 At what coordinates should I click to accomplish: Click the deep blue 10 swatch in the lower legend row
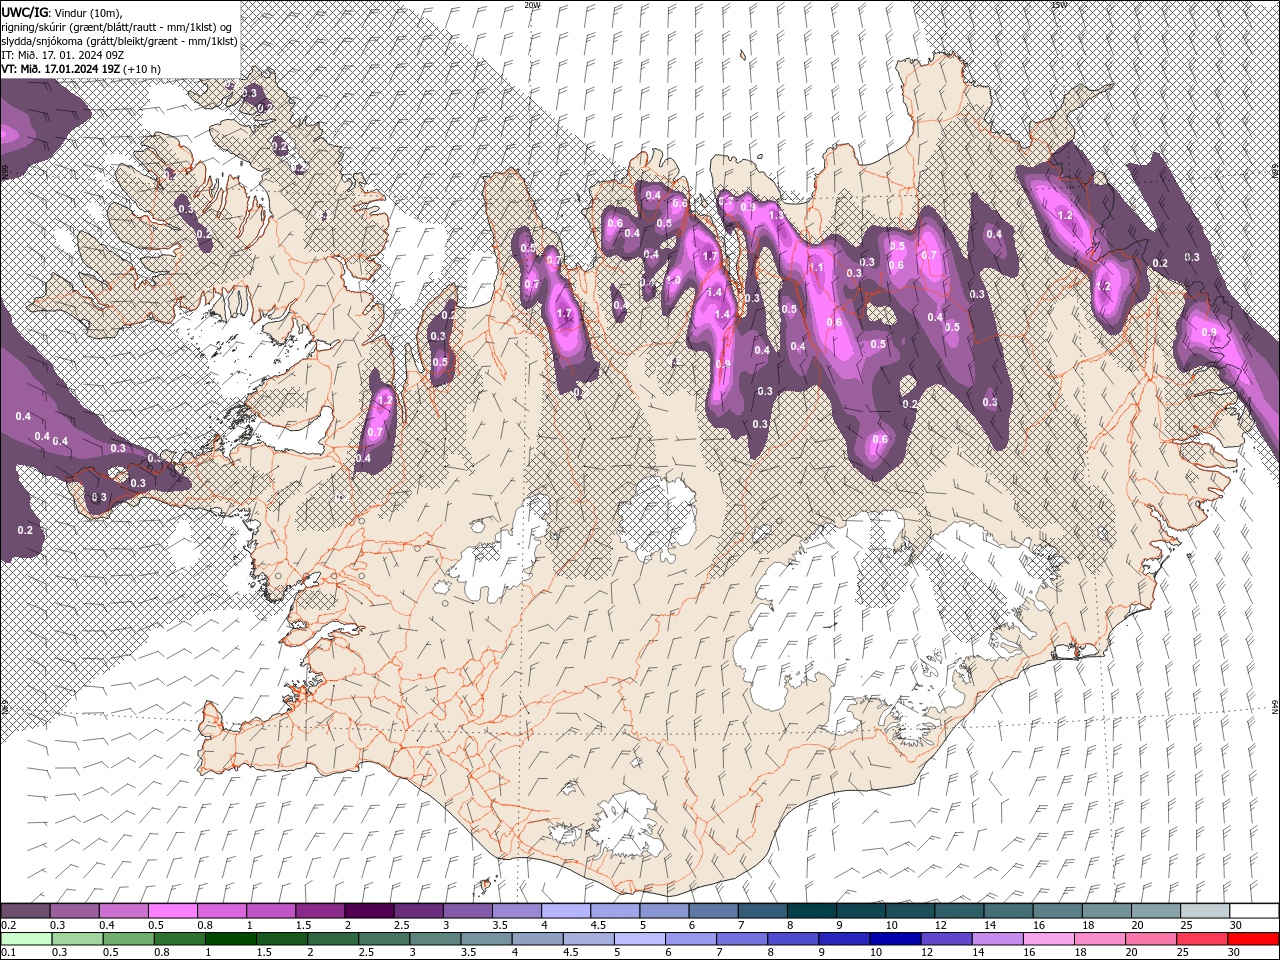(896, 938)
